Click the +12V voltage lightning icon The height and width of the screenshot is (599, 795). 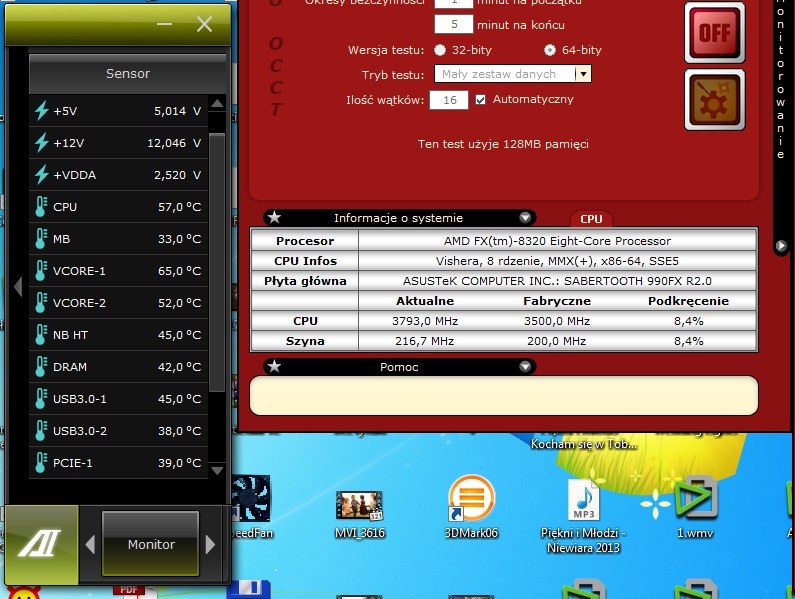click(x=42, y=143)
